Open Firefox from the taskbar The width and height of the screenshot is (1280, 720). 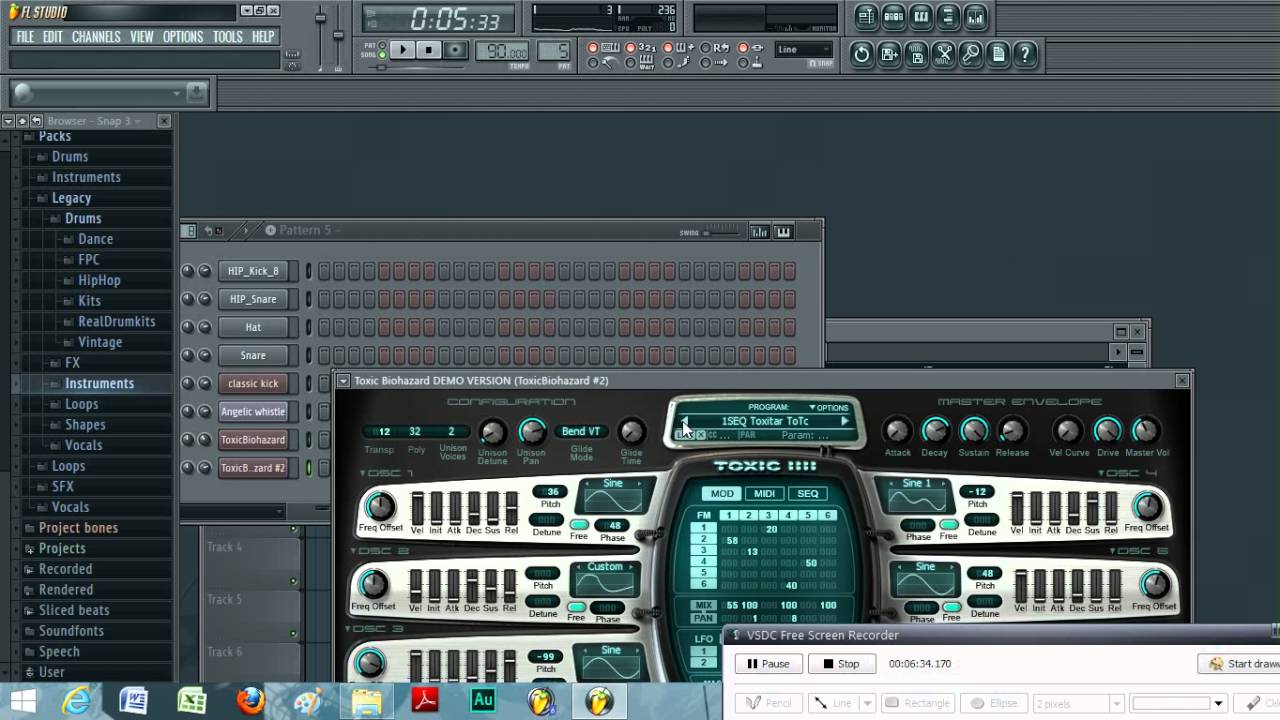(250, 700)
